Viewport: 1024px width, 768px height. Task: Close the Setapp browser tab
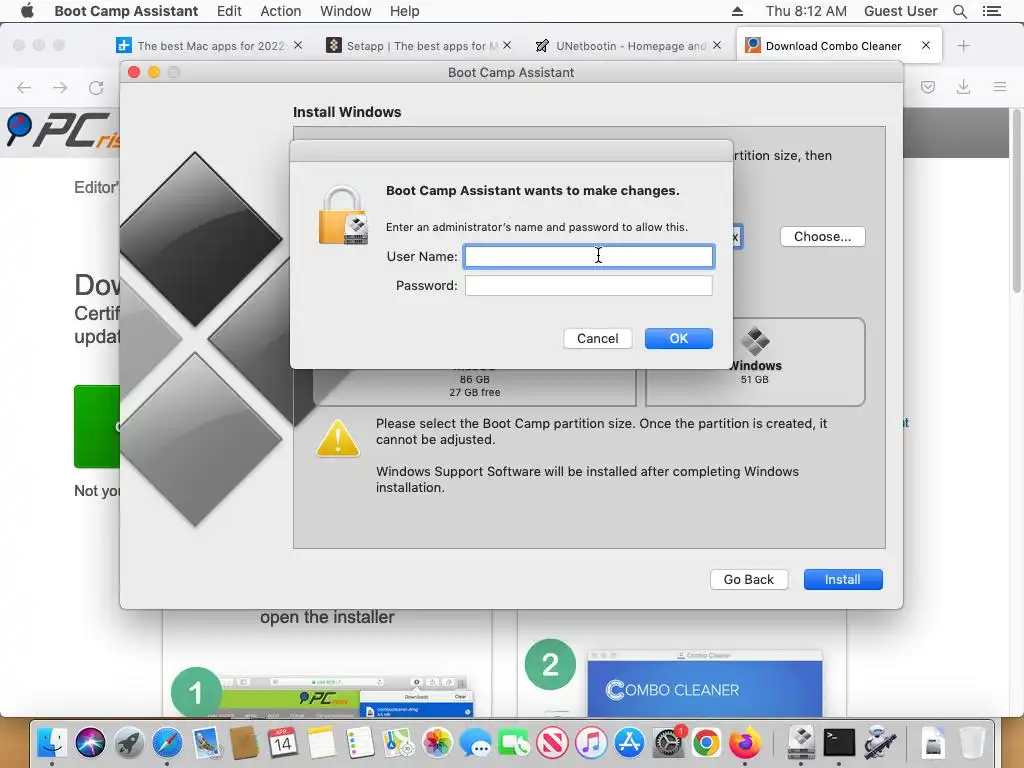click(507, 45)
